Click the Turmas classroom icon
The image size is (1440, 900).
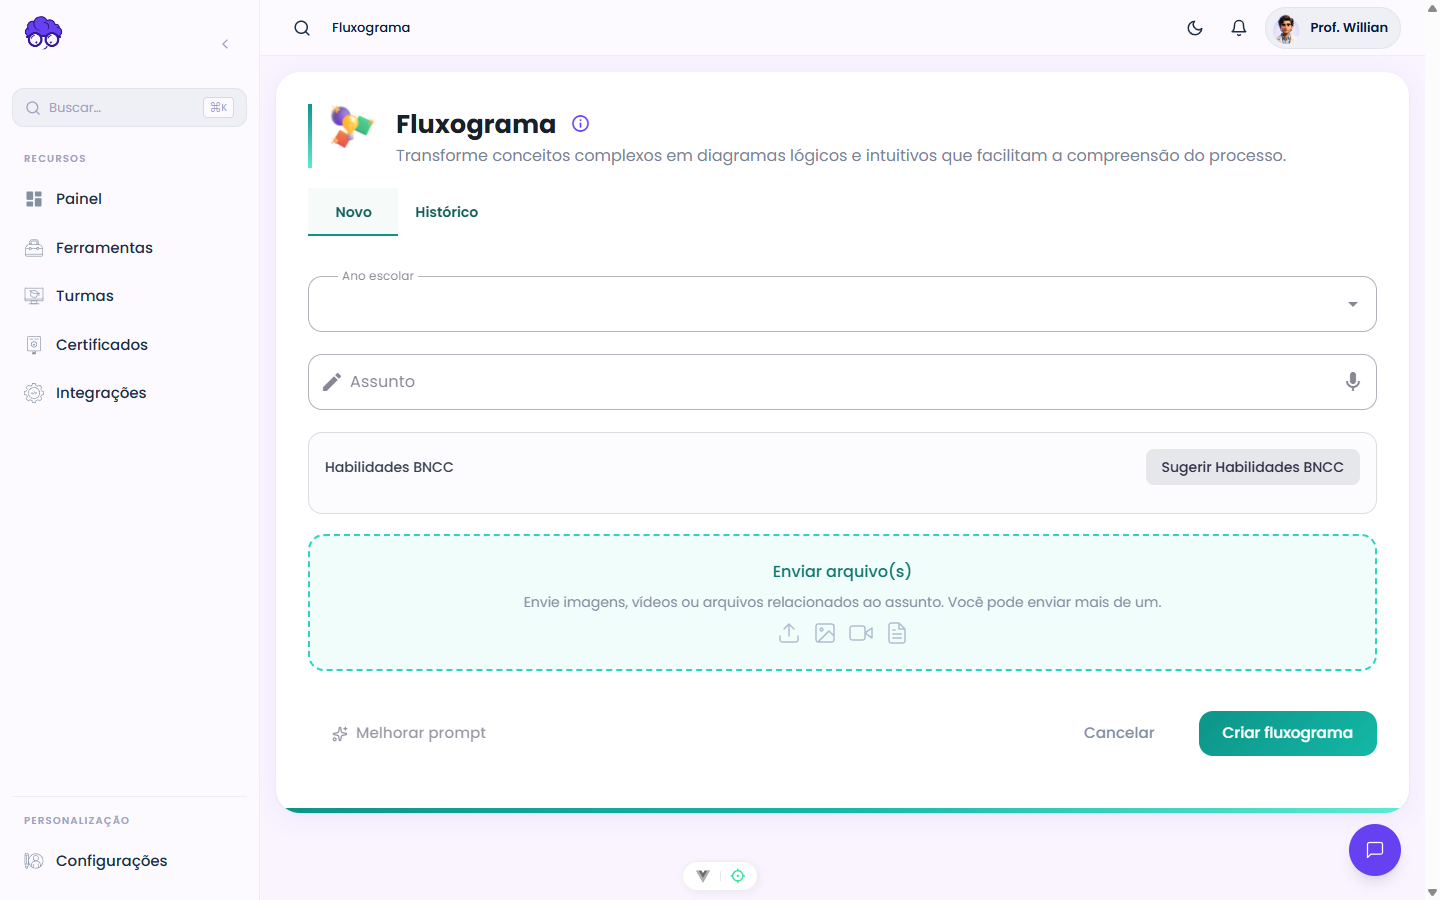(34, 296)
